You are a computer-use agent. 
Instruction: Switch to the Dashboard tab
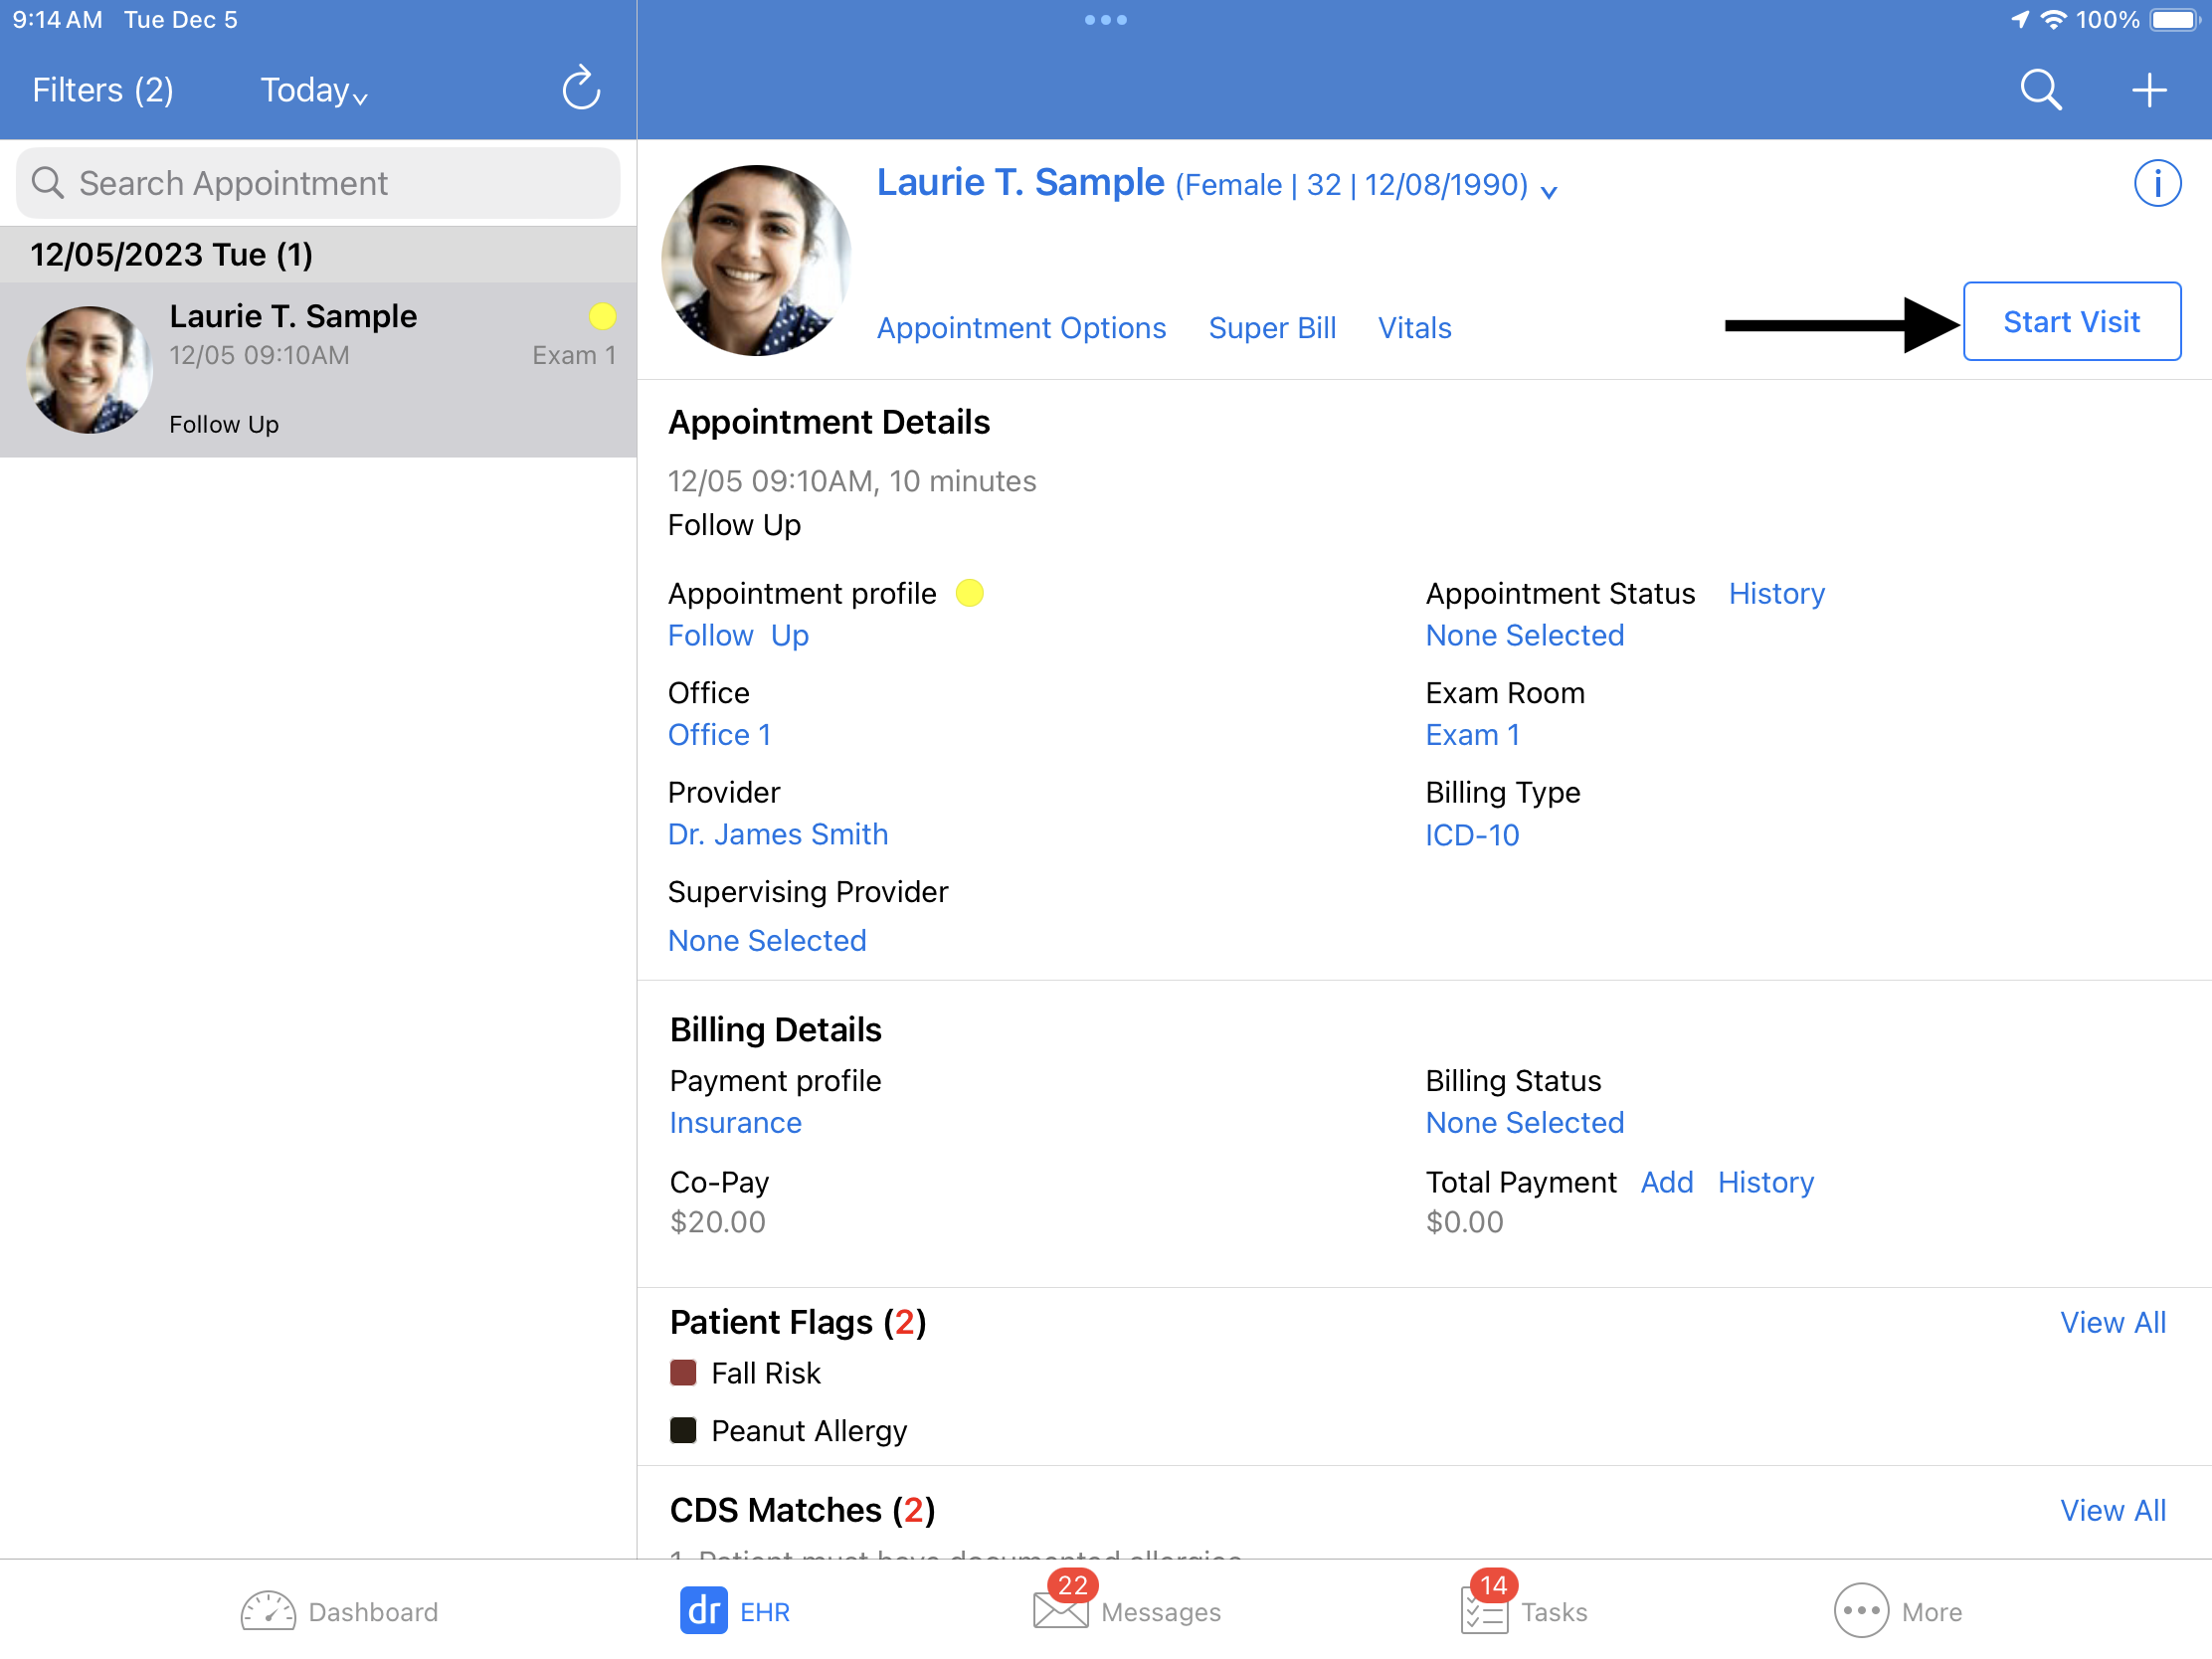point(339,1611)
